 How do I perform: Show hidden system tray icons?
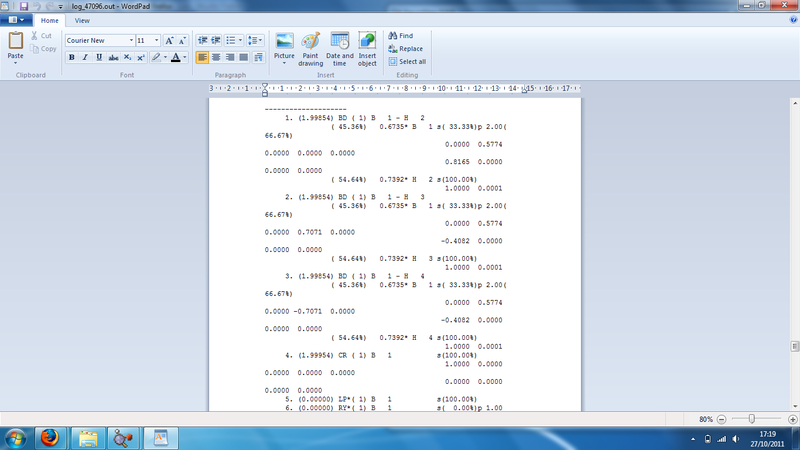[693, 439]
